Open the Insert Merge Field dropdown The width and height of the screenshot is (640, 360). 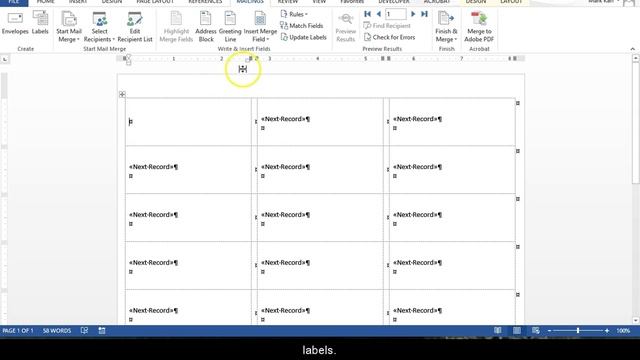coord(260,27)
